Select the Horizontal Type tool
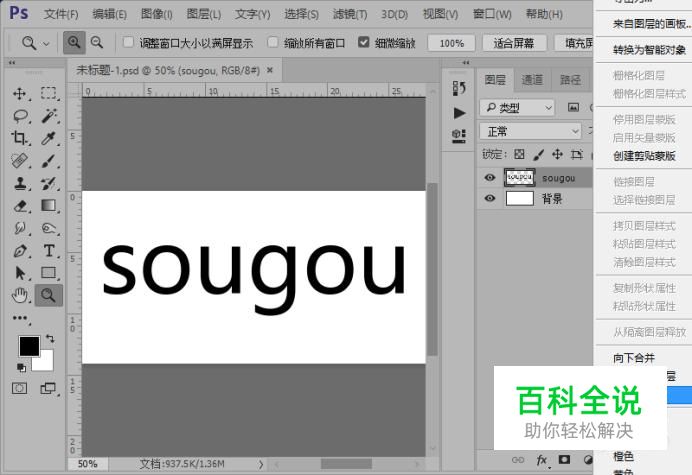The image size is (692, 475). pyautogui.click(x=49, y=251)
